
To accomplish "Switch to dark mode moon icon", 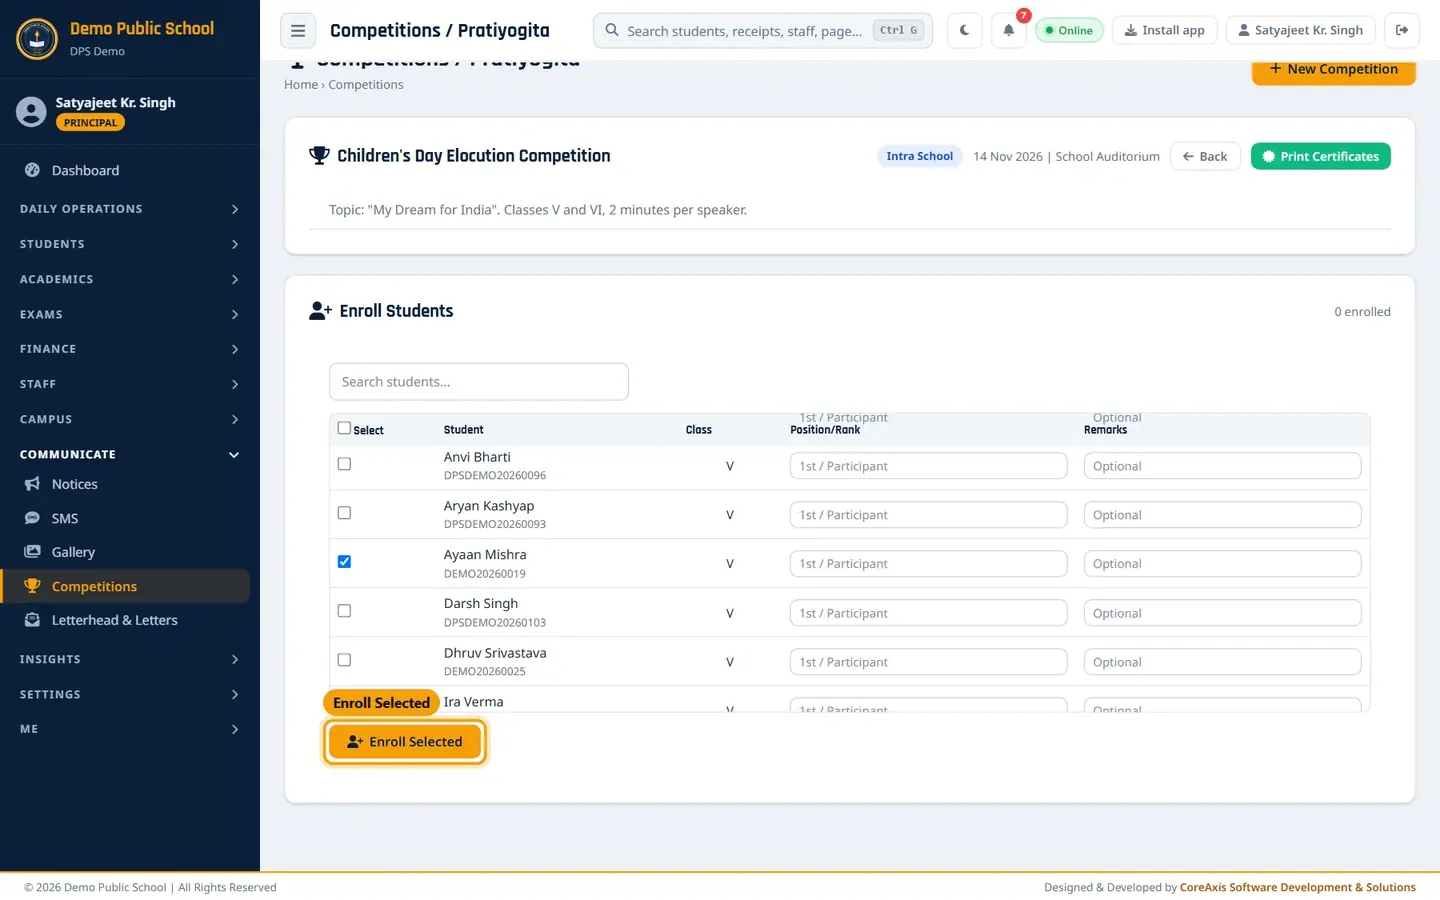I will coord(964,30).
